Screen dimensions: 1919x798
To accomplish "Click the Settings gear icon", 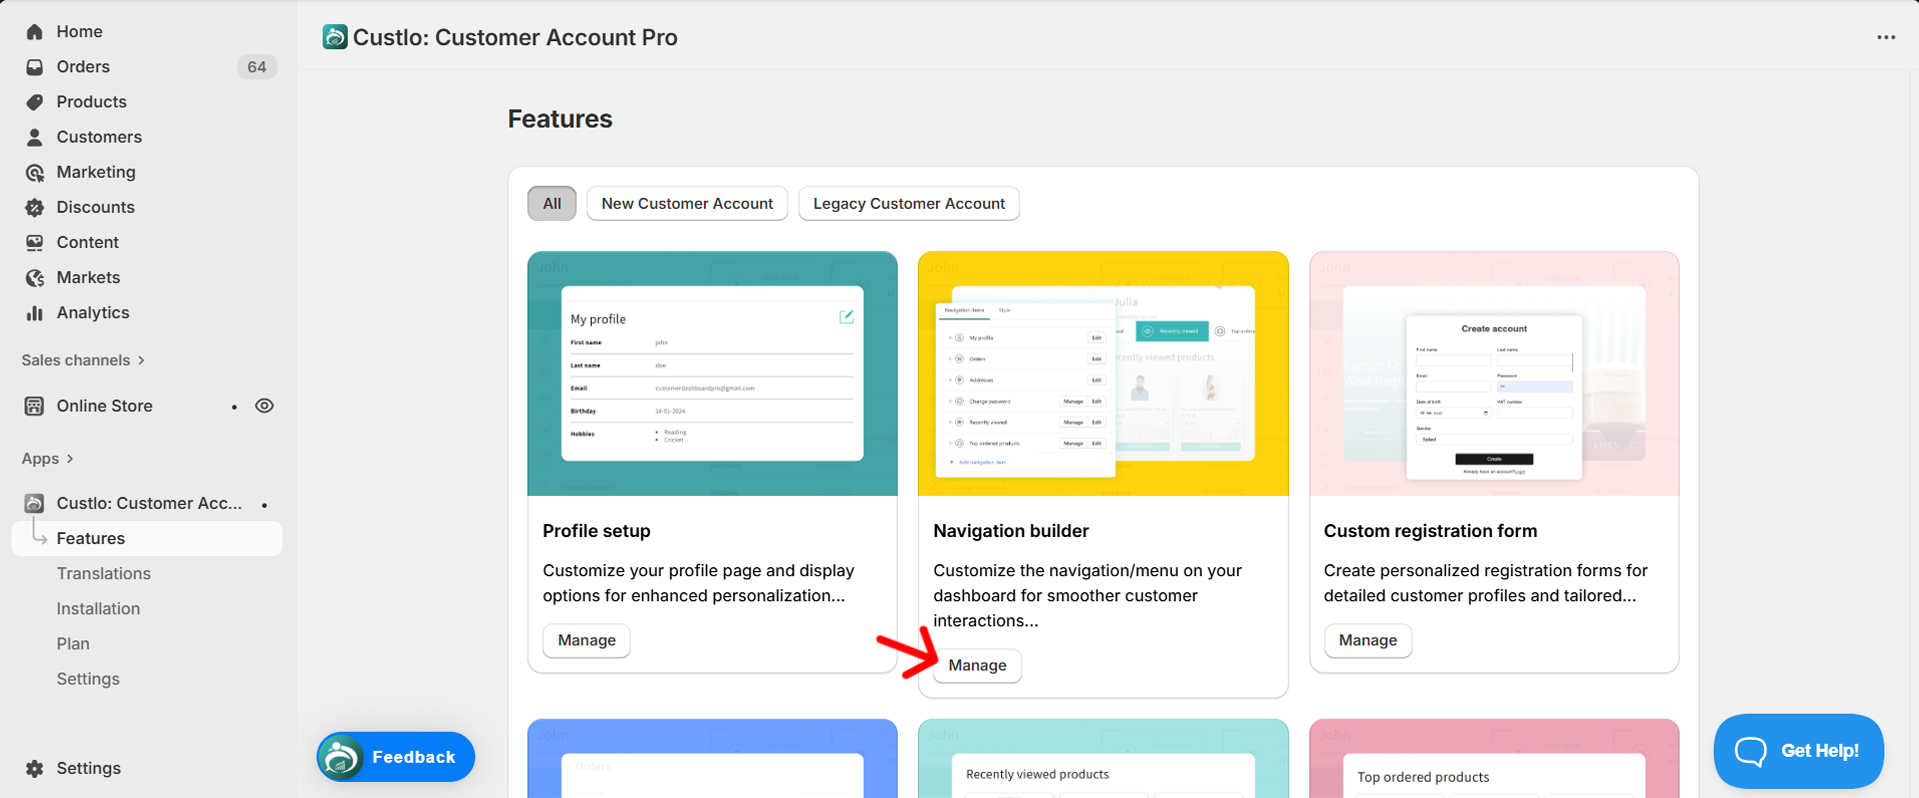I will (x=35, y=768).
